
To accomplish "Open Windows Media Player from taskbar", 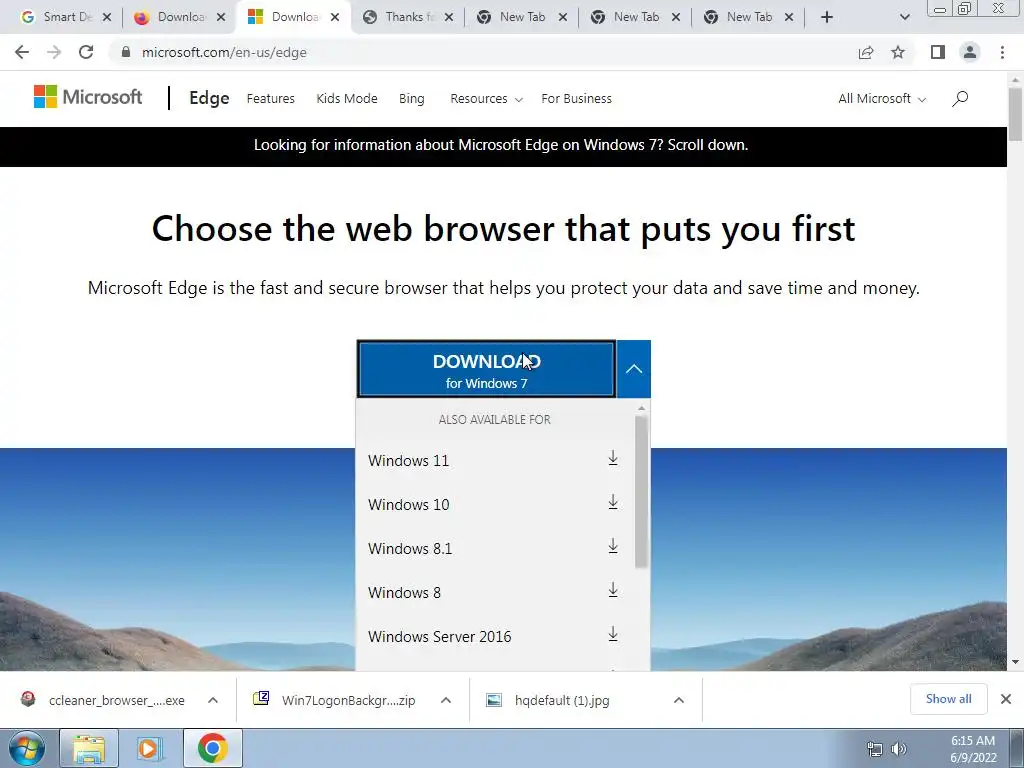I will point(150,748).
